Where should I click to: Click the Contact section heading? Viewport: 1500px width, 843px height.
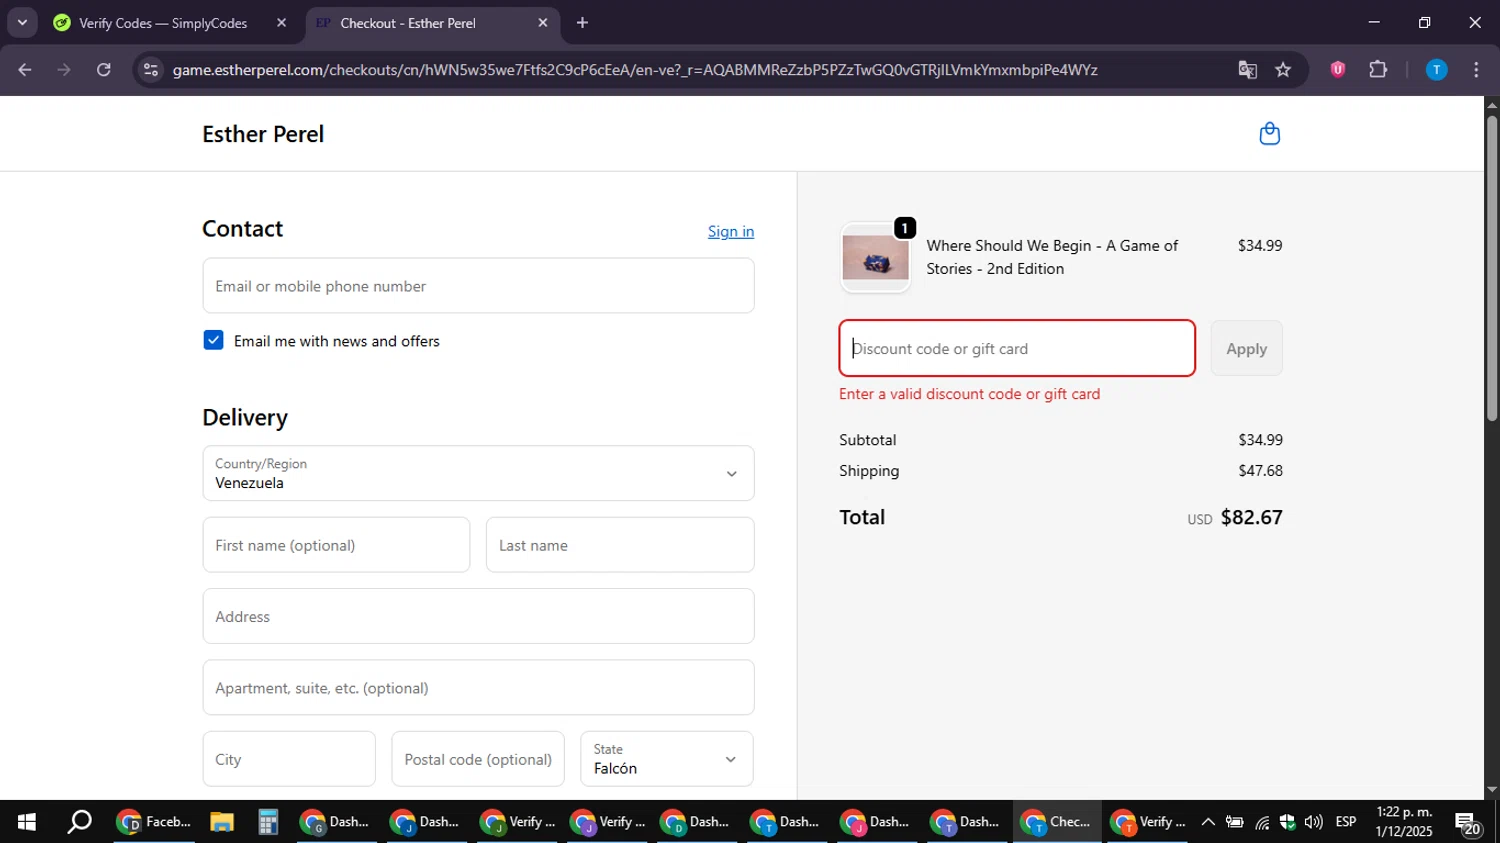tap(243, 229)
